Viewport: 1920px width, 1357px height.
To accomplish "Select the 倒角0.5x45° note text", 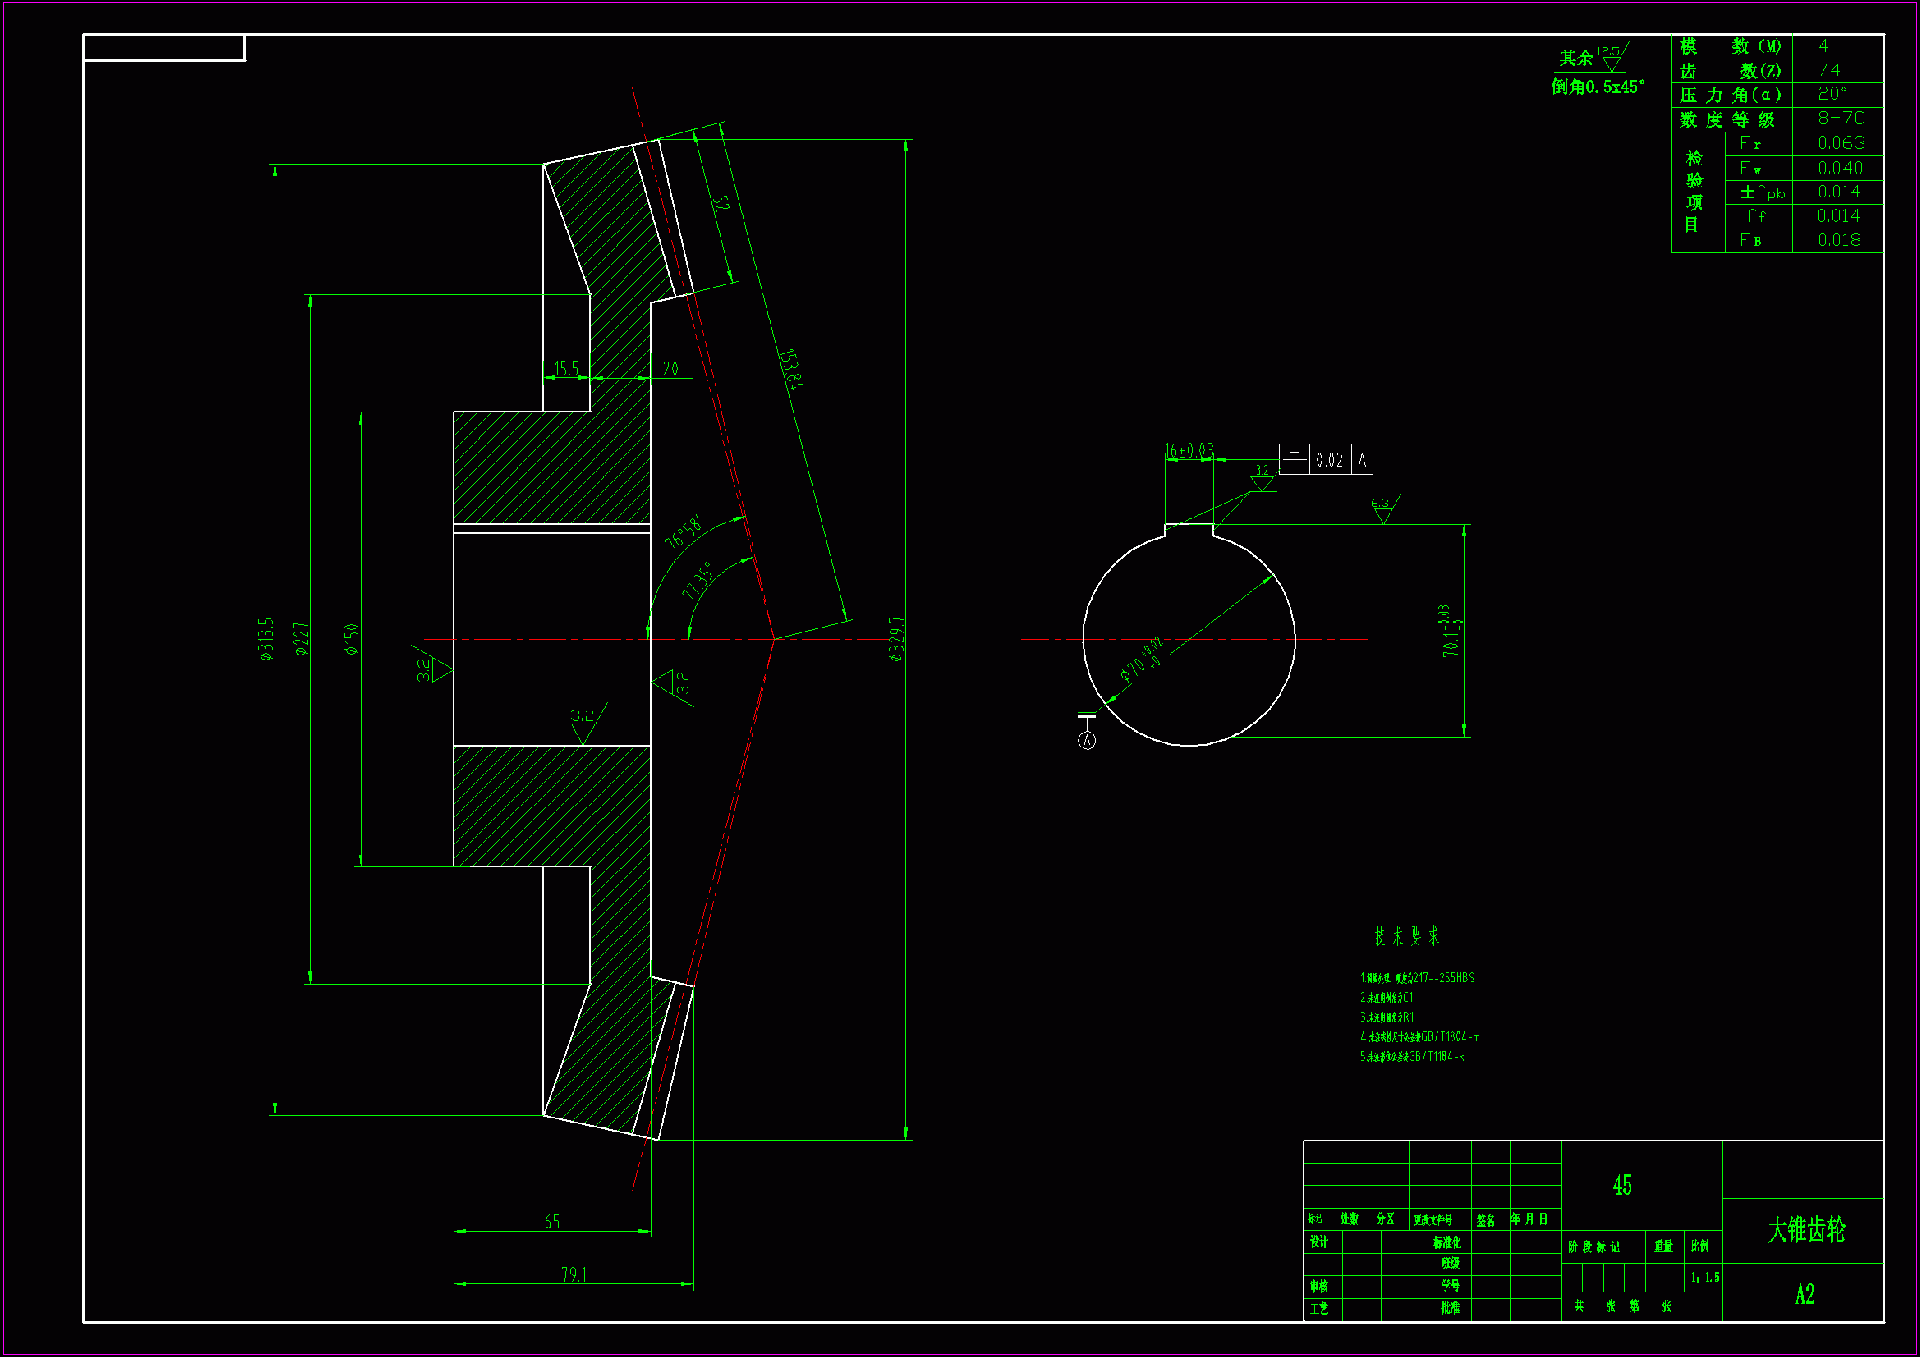I will coord(1597,87).
